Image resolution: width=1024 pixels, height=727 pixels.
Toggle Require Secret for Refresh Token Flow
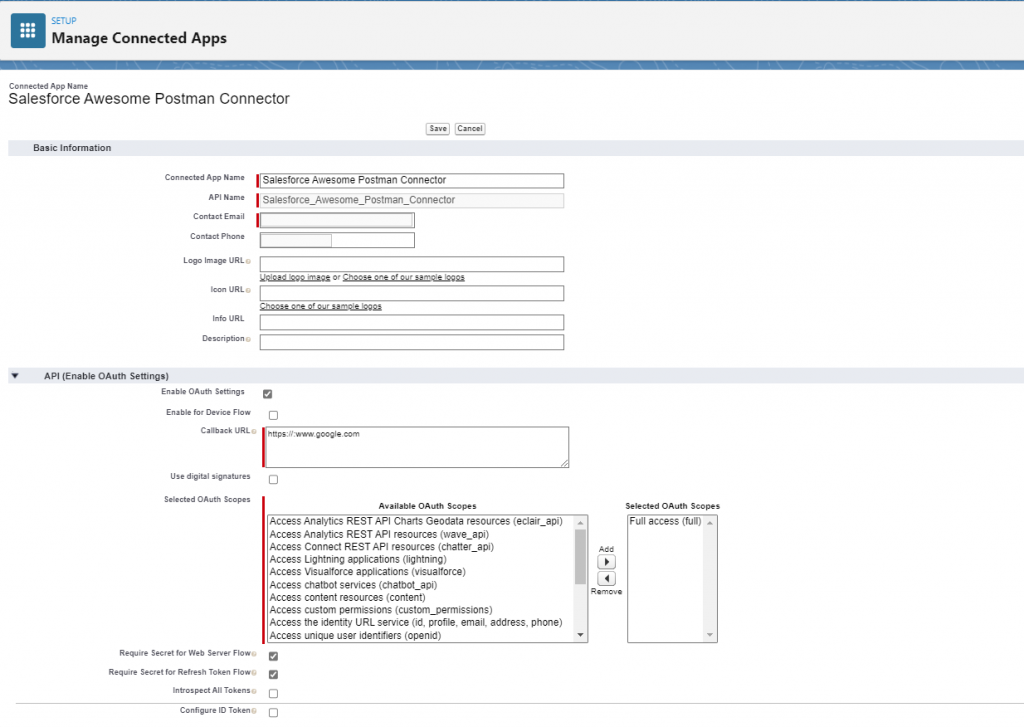[273, 674]
